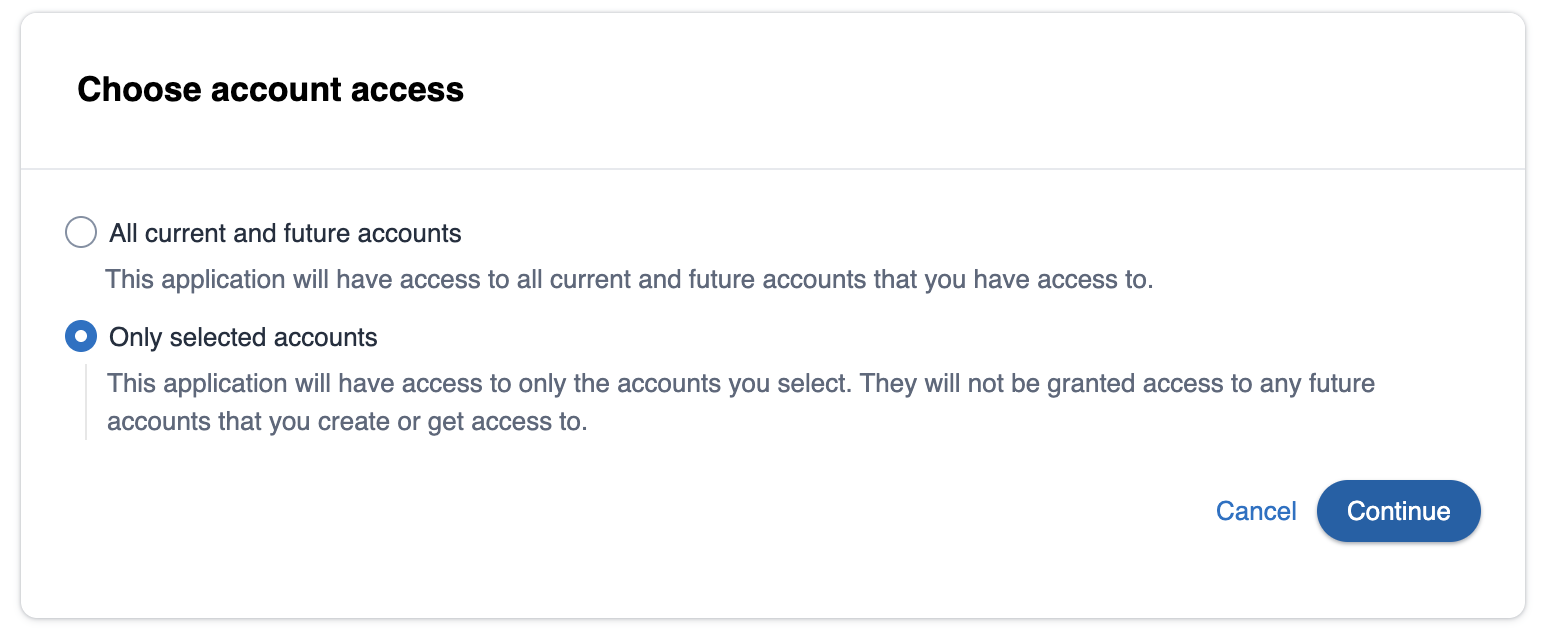Confirm selection with the Continue button
The height and width of the screenshot is (637, 1551).
(1397, 511)
